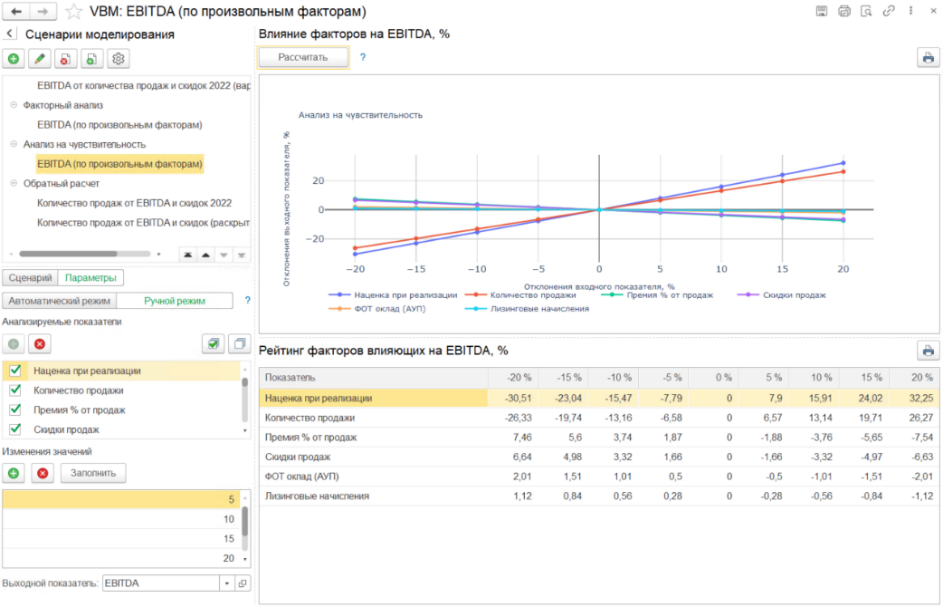The height and width of the screenshot is (607, 943).
Task: Select the highlighted EBITDA (по произвольным факторам) scenario
Action: [x=120, y=164]
